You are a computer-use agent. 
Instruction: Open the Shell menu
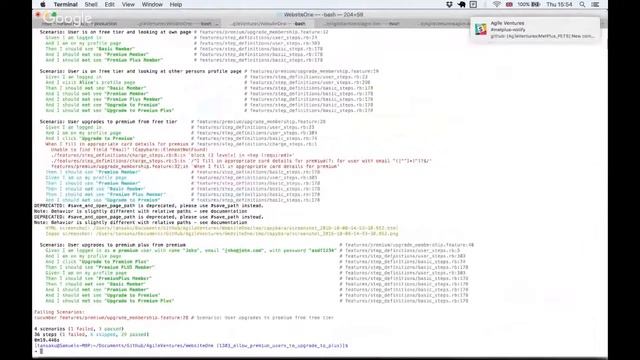tap(91, 4)
